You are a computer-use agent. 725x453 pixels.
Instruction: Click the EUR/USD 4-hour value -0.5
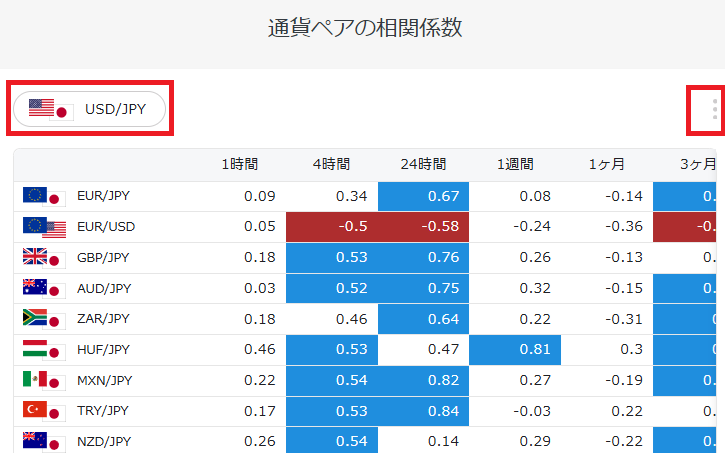pyautogui.click(x=332, y=227)
